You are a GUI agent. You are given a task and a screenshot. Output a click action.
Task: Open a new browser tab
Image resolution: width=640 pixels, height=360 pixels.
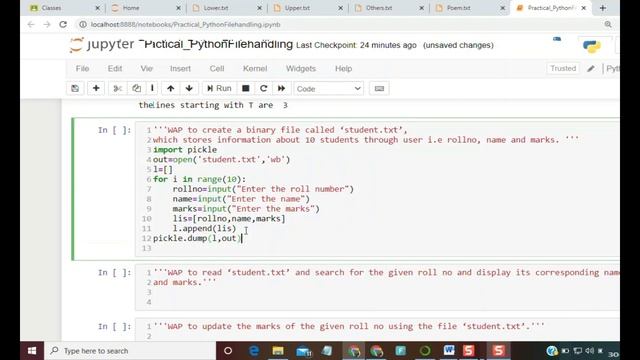(x=603, y=8)
